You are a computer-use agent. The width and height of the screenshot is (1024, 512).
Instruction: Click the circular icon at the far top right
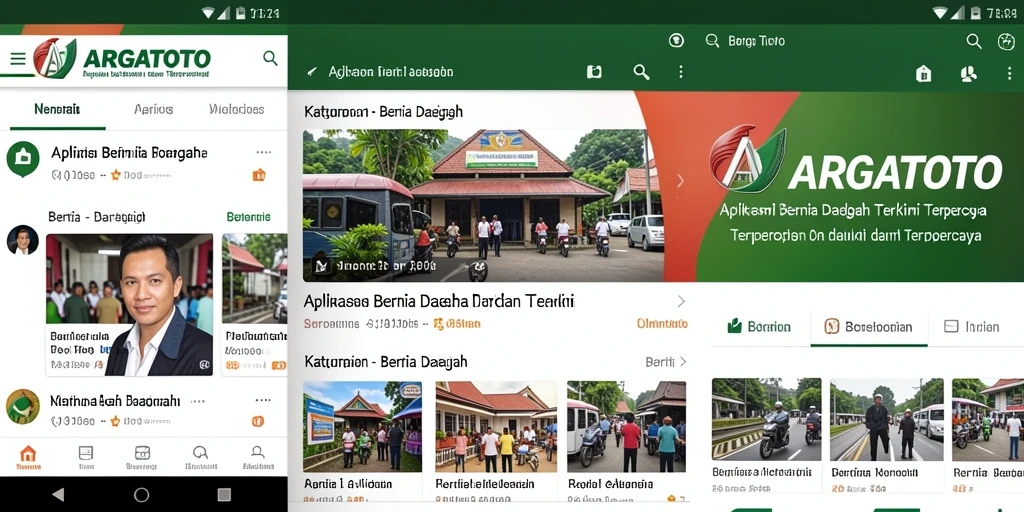[x=1006, y=41]
